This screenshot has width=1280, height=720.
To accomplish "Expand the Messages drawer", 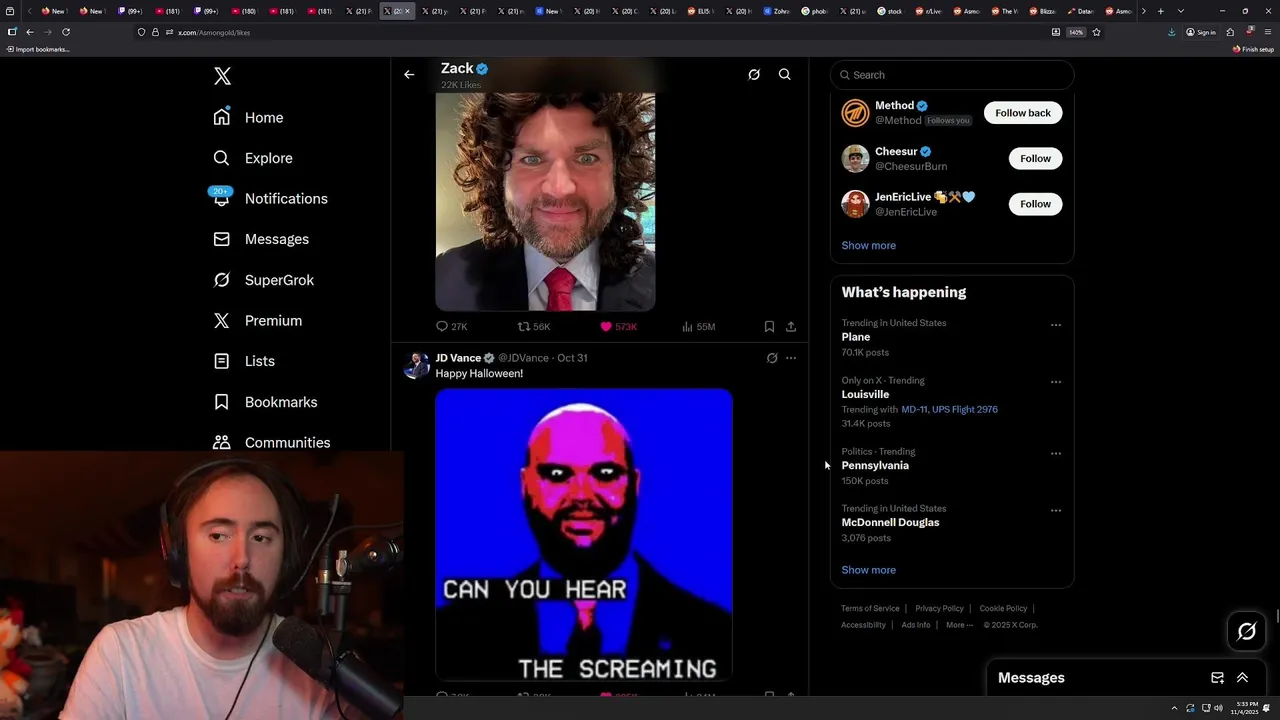I will pyautogui.click(x=1243, y=678).
